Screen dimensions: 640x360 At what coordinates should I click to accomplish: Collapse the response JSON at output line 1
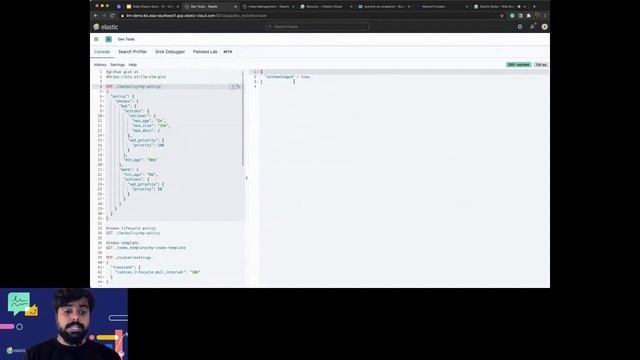click(258, 72)
